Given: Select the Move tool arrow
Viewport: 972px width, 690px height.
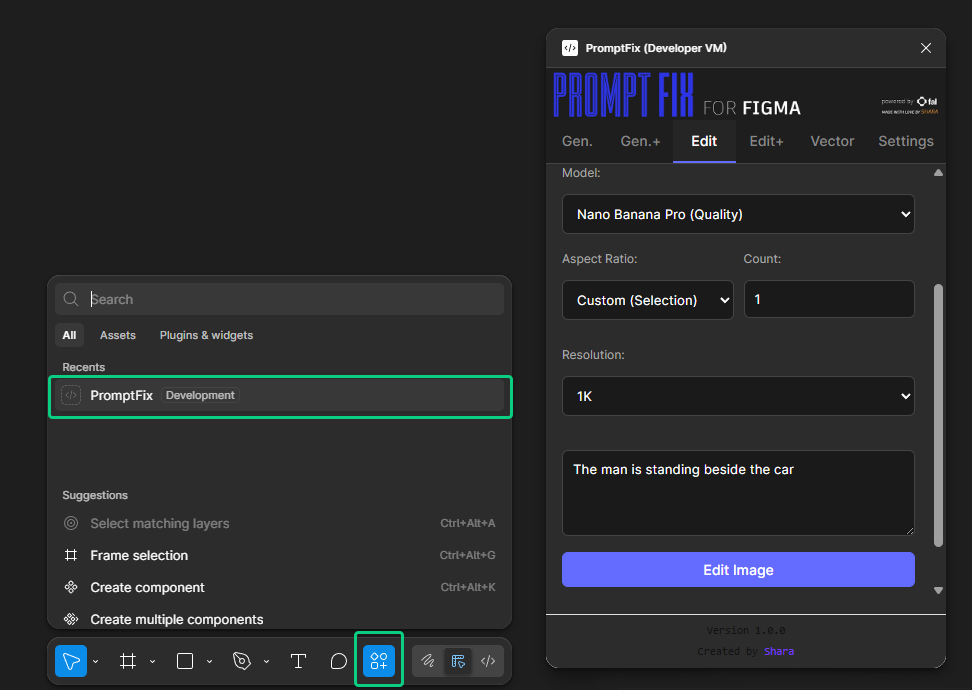Looking at the screenshot, I should [x=71, y=661].
